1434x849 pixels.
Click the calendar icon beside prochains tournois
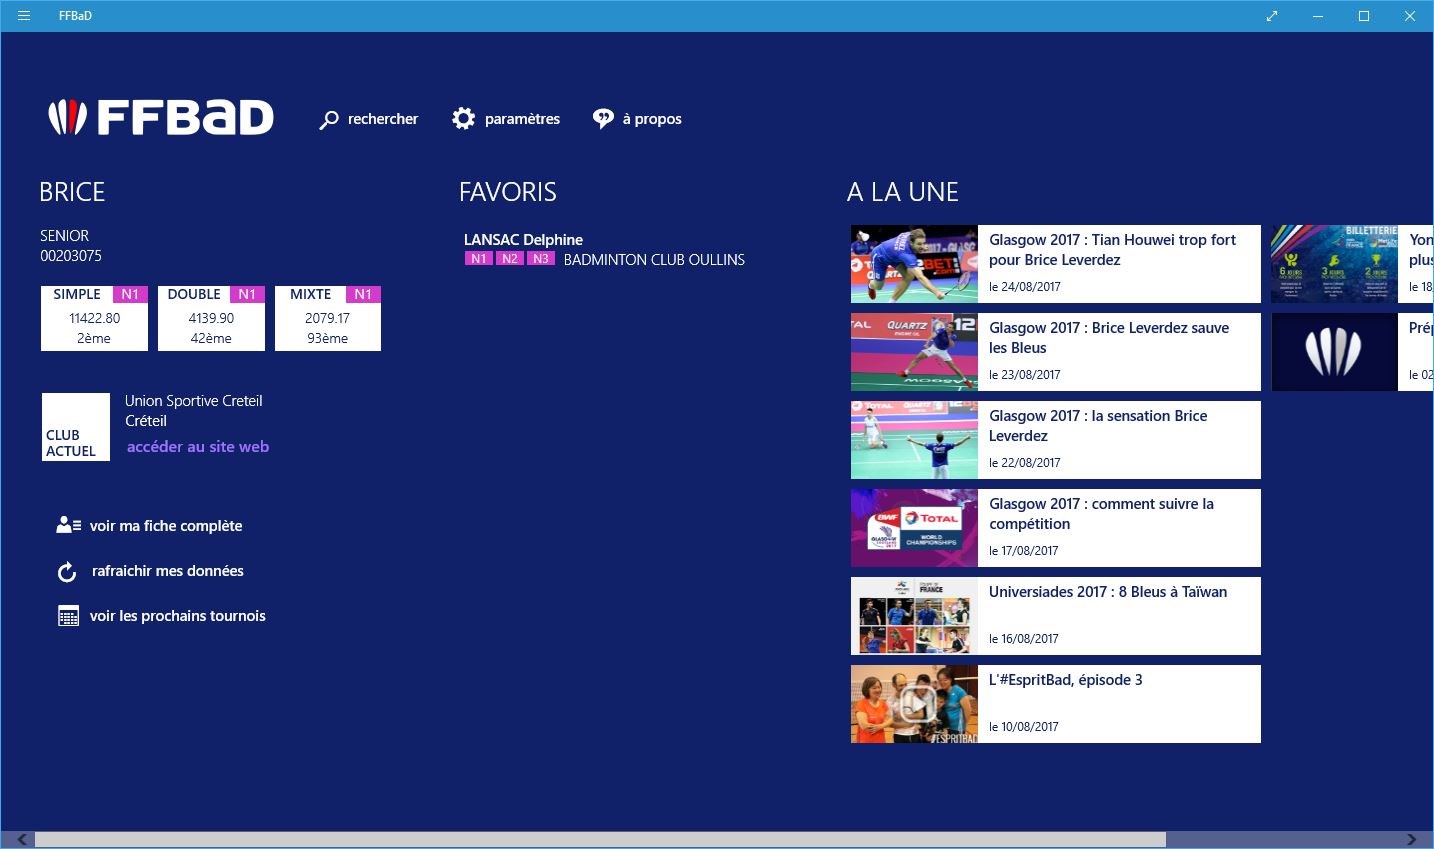[x=68, y=616]
